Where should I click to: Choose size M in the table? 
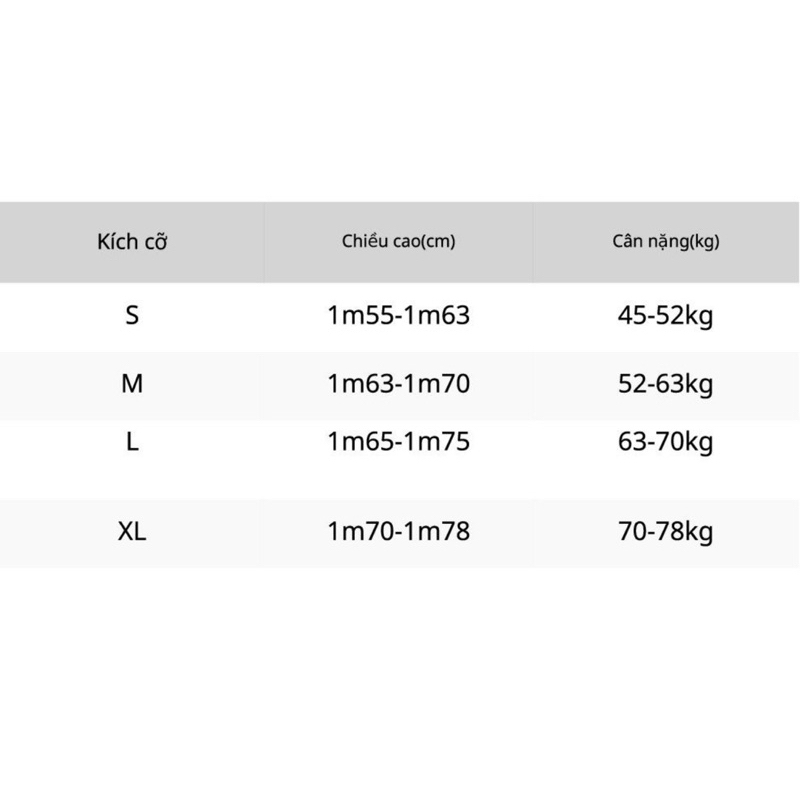point(132,383)
